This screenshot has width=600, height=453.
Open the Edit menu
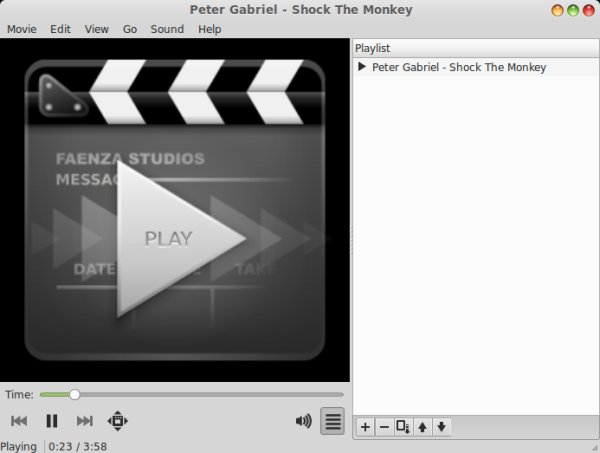point(60,29)
